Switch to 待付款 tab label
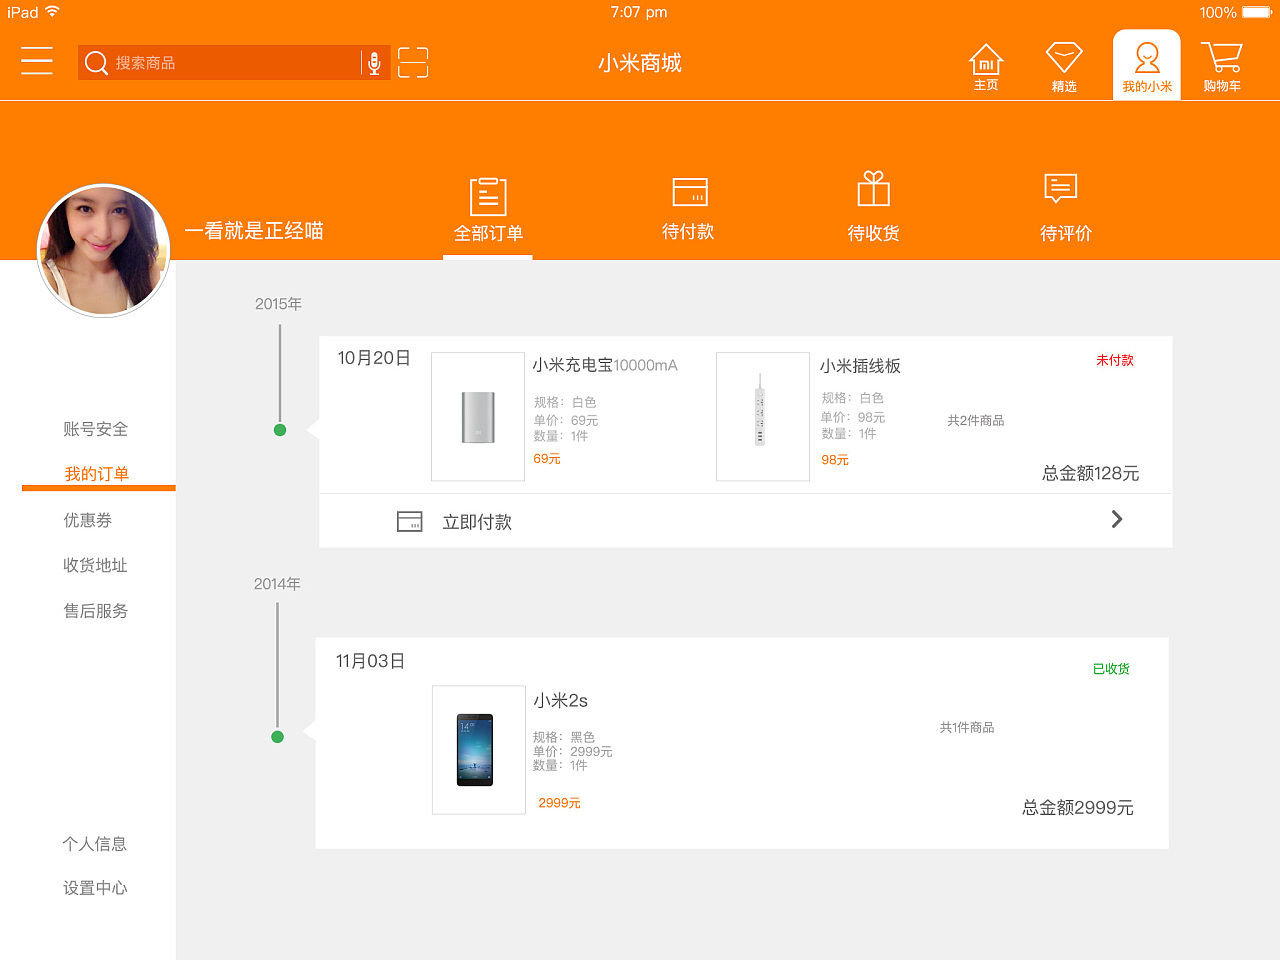1280x960 pixels. 688,232
